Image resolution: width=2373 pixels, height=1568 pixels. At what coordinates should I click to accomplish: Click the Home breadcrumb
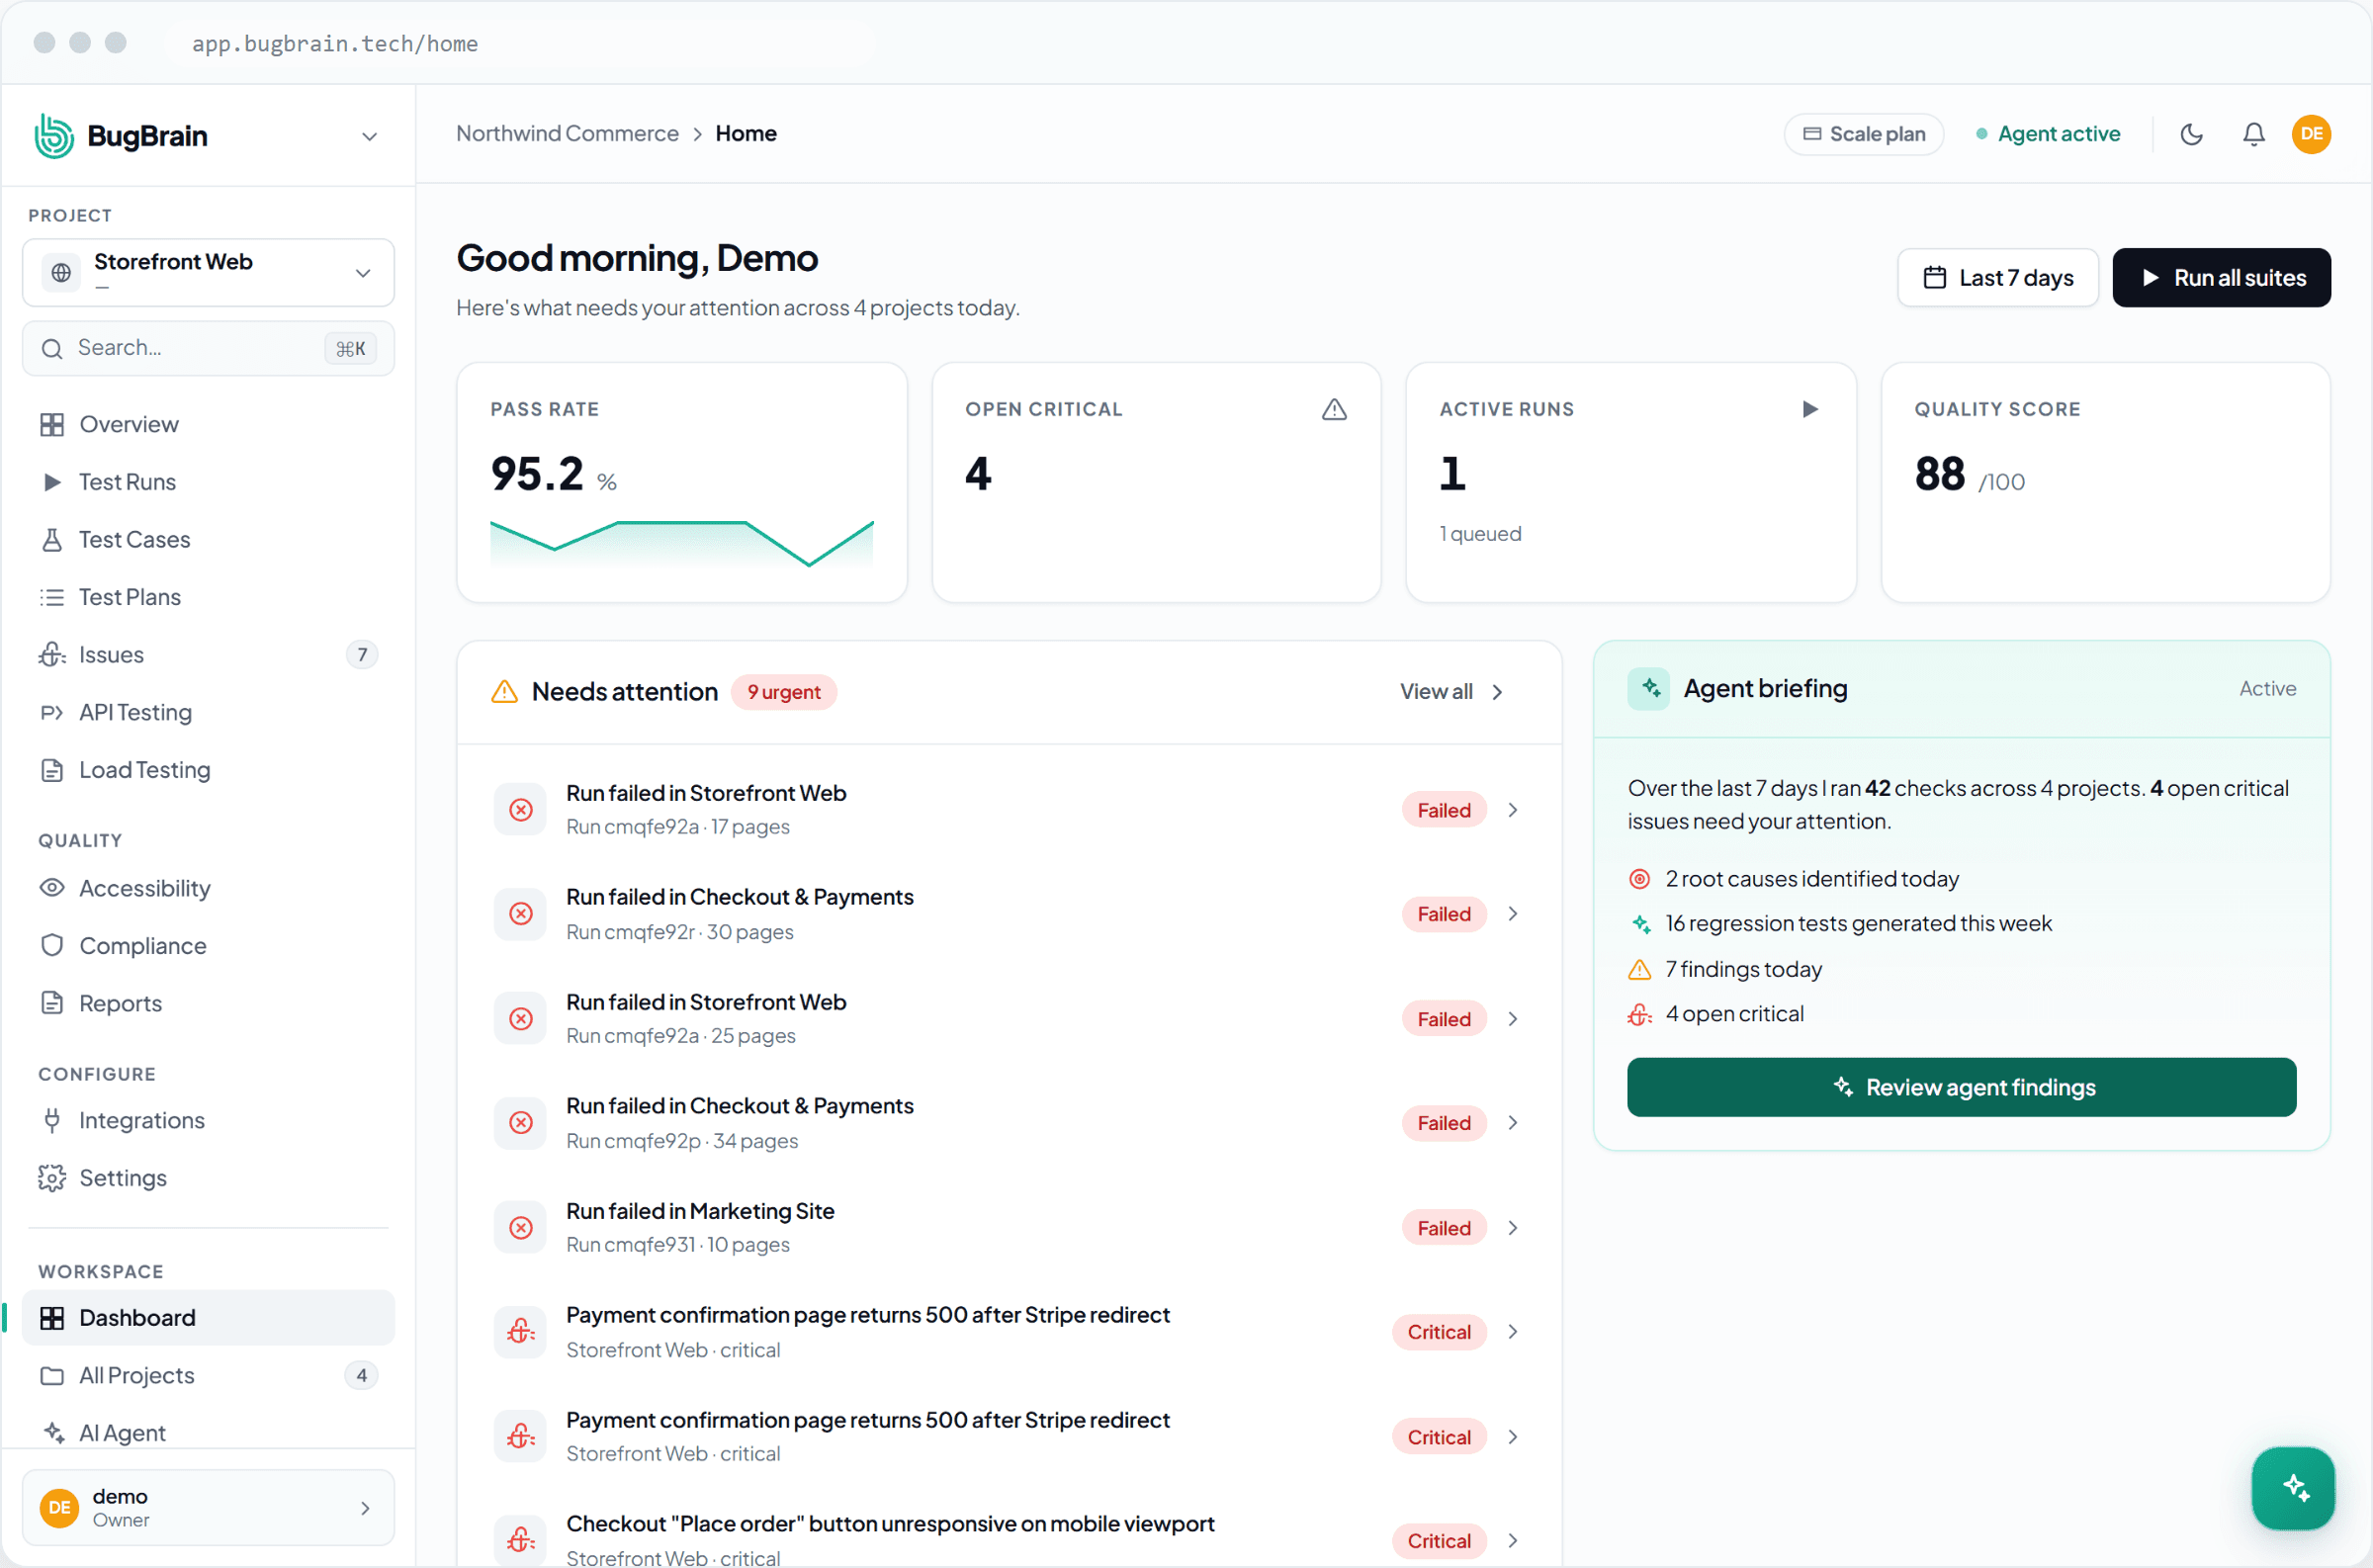(746, 134)
